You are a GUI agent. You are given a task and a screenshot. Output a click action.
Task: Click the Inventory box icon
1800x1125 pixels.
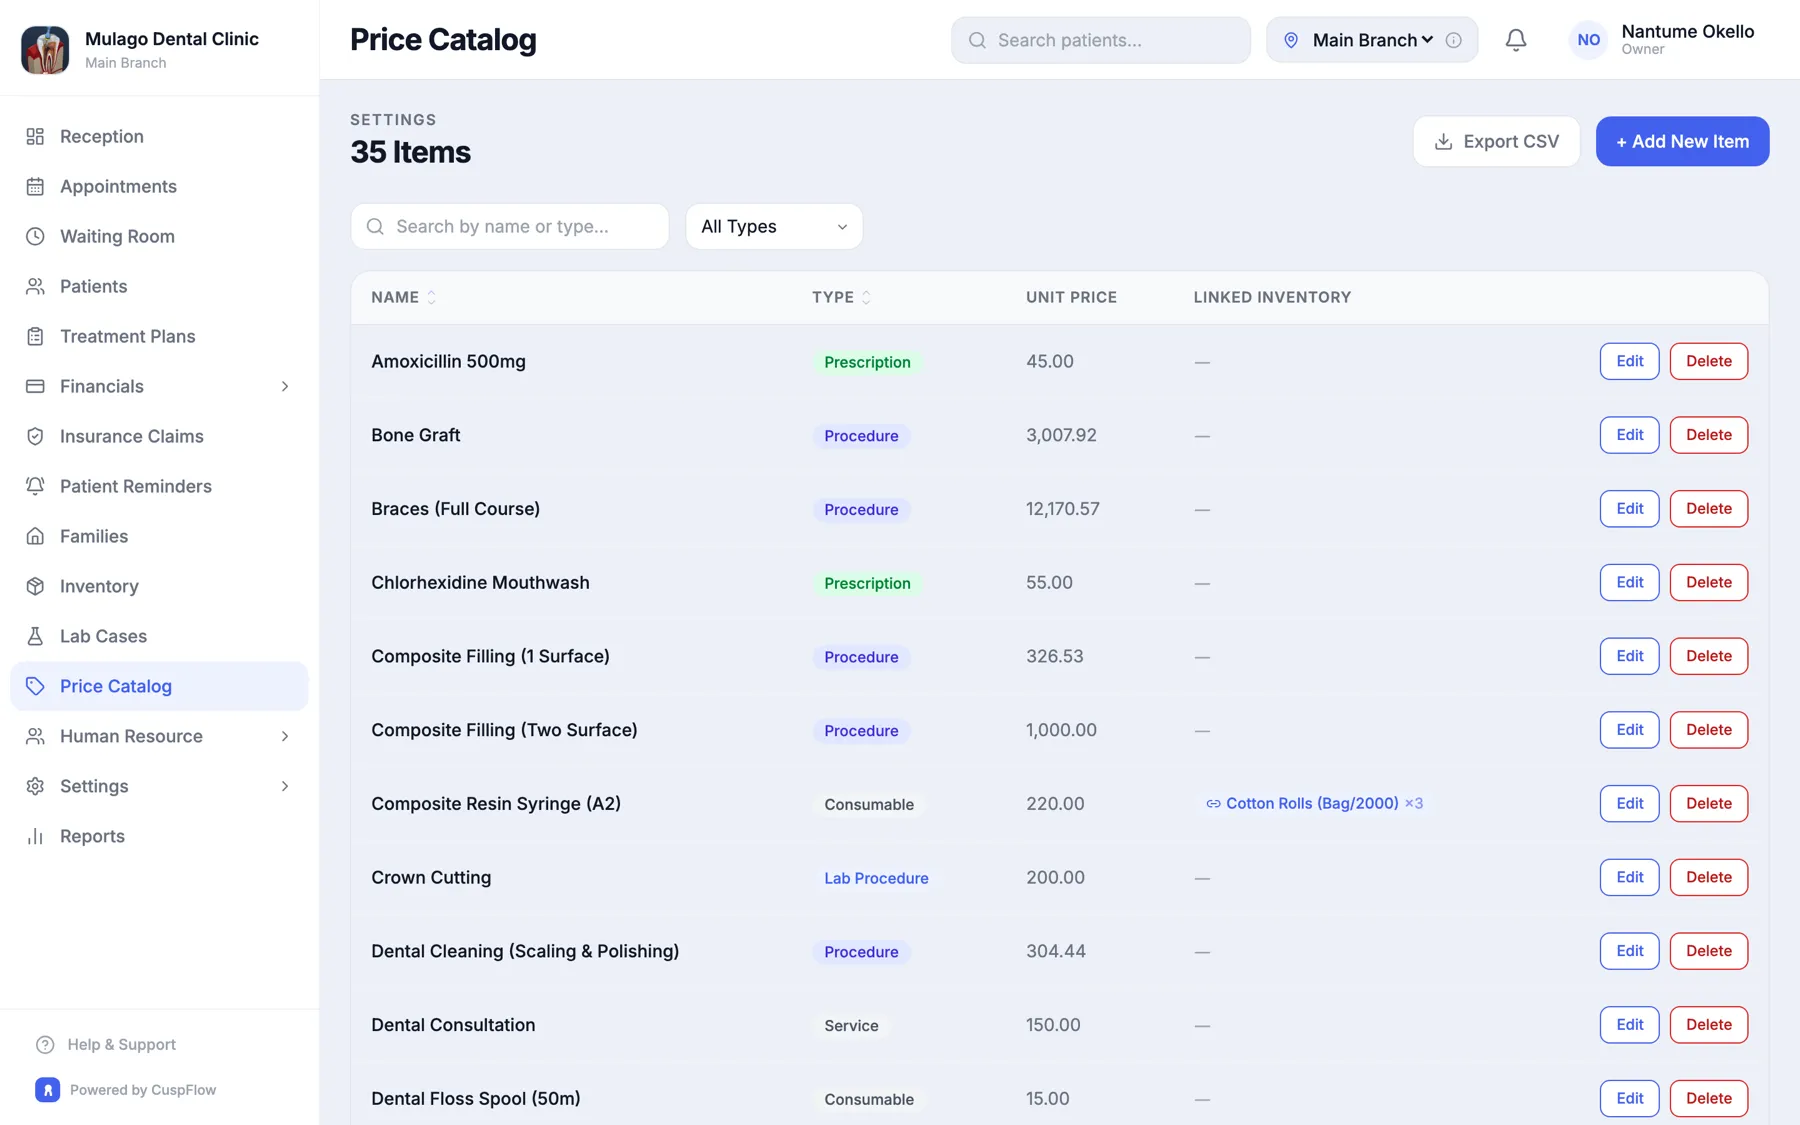(x=35, y=586)
